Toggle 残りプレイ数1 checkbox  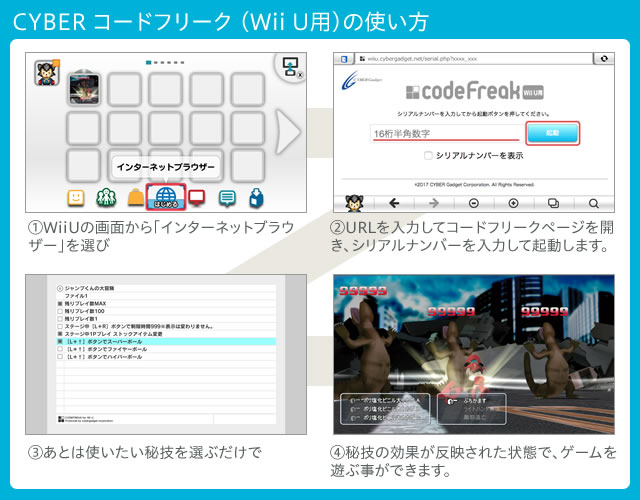click(60, 319)
